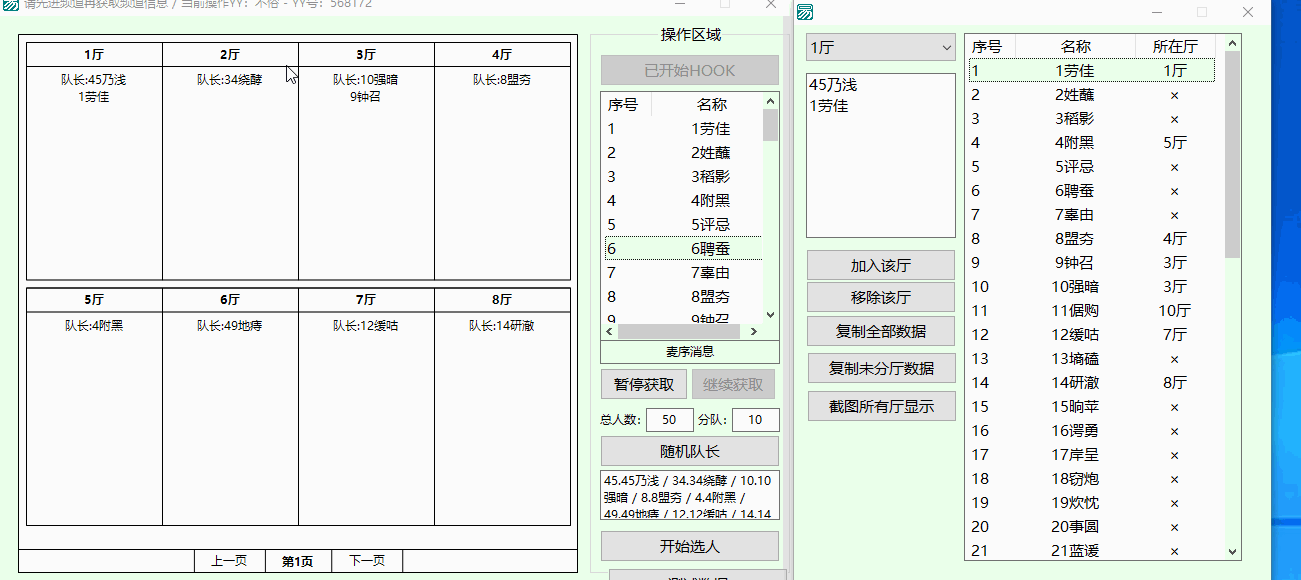Click 9钟召 under hall 3

[365, 97]
